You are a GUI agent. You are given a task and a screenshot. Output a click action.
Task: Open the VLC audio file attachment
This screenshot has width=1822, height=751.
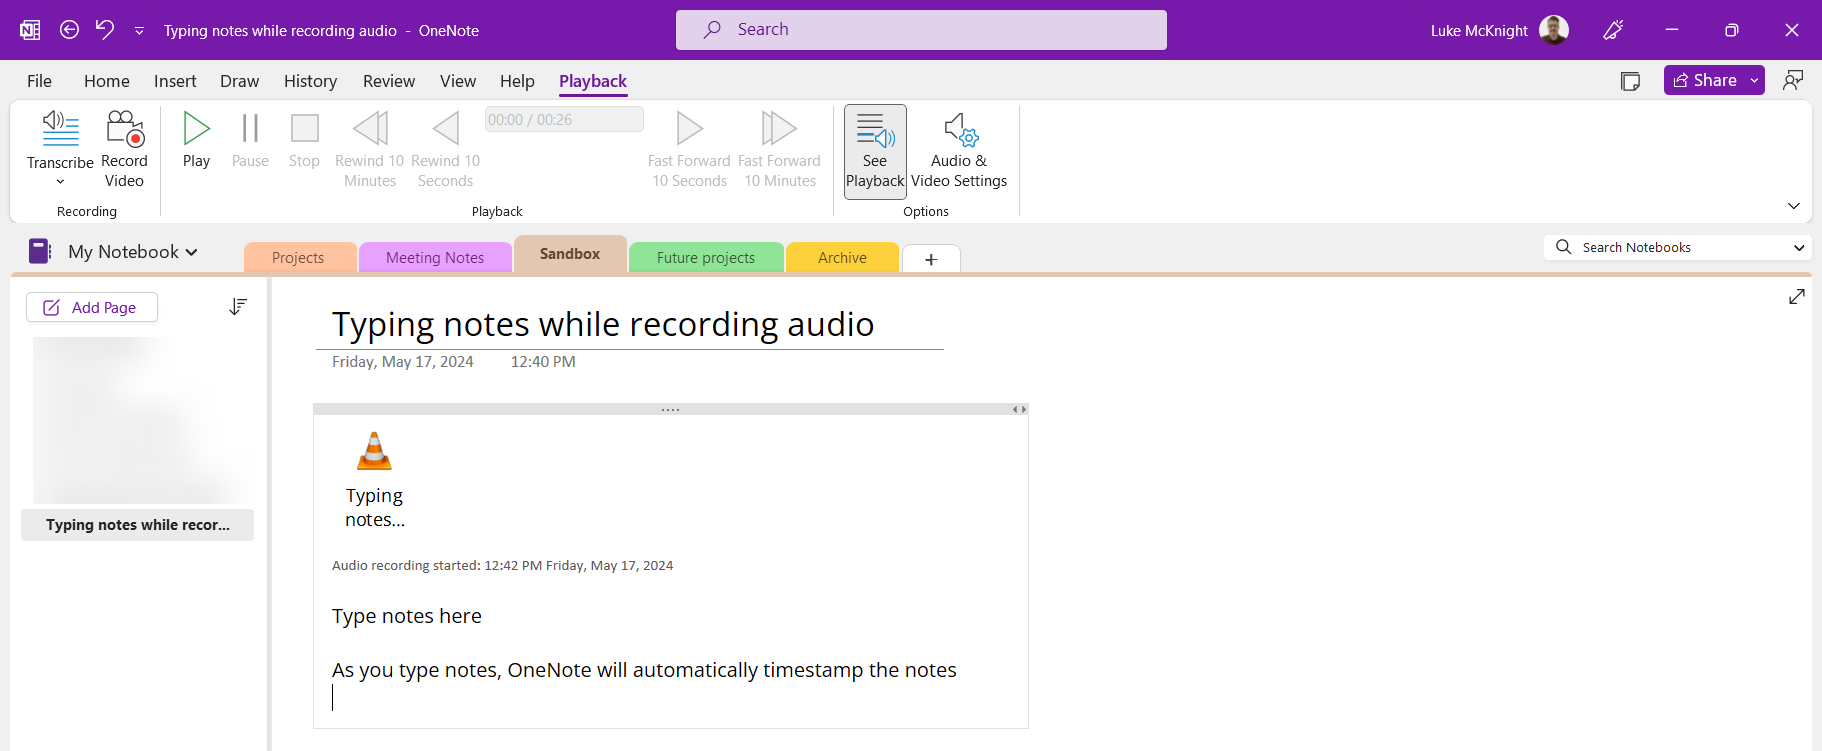pos(375,479)
